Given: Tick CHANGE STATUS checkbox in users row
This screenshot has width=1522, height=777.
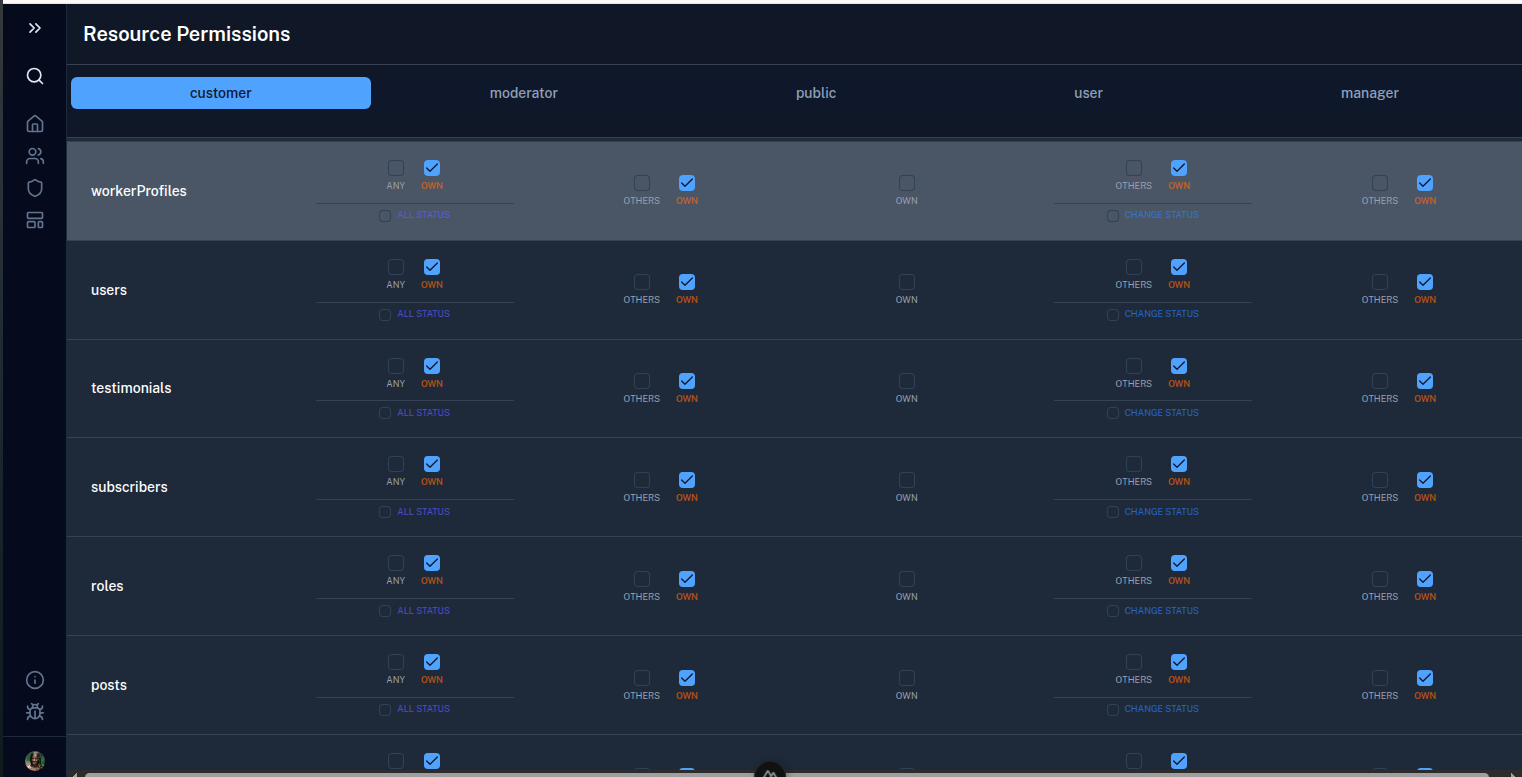Looking at the screenshot, I should [x=1113, y=315].
